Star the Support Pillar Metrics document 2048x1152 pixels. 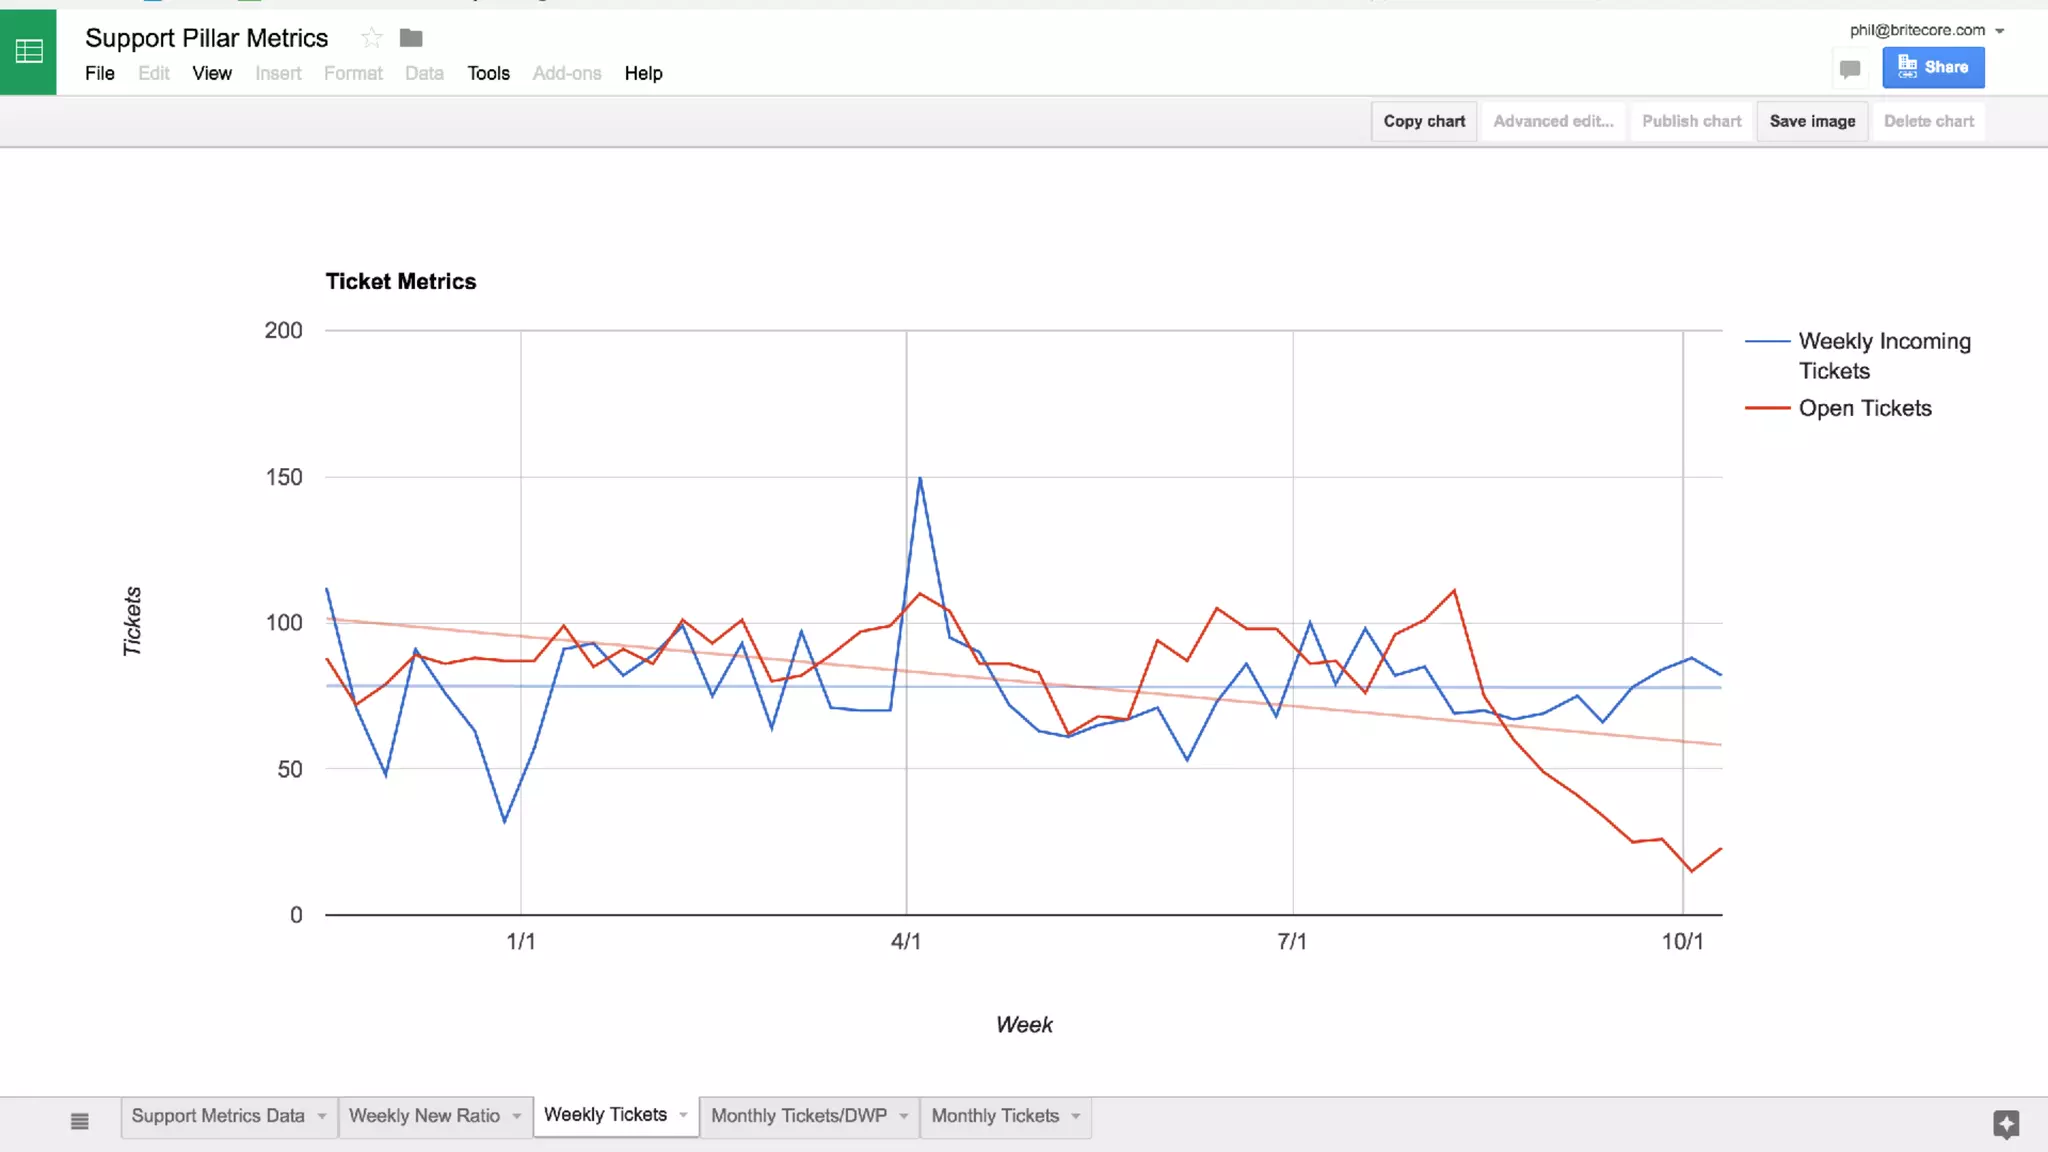tap(372, 38)
